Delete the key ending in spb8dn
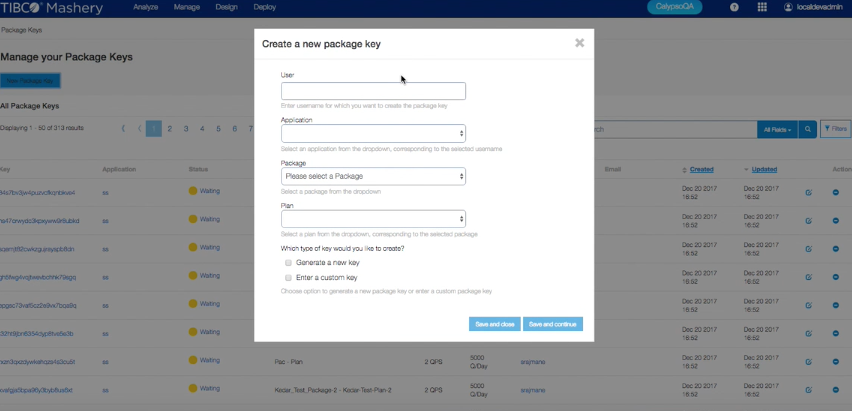 coord(836,249)
